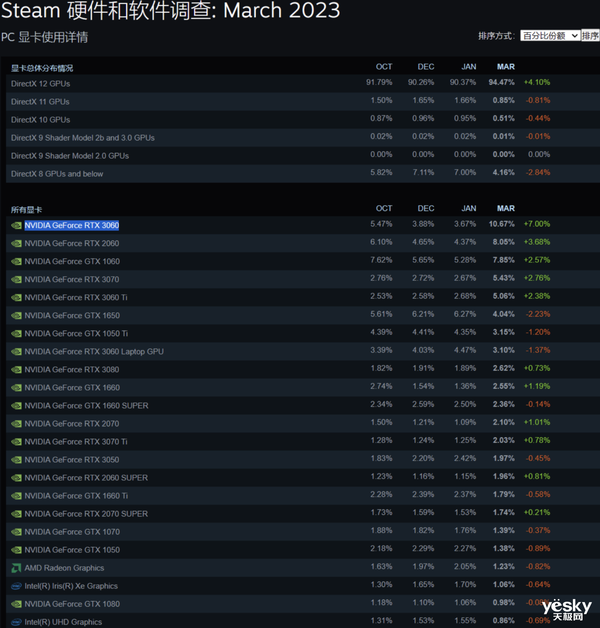This screenshot has height=628, width=600.
Task: Click the Intel icon next to UHD Graphics
Action: (16, 621)
